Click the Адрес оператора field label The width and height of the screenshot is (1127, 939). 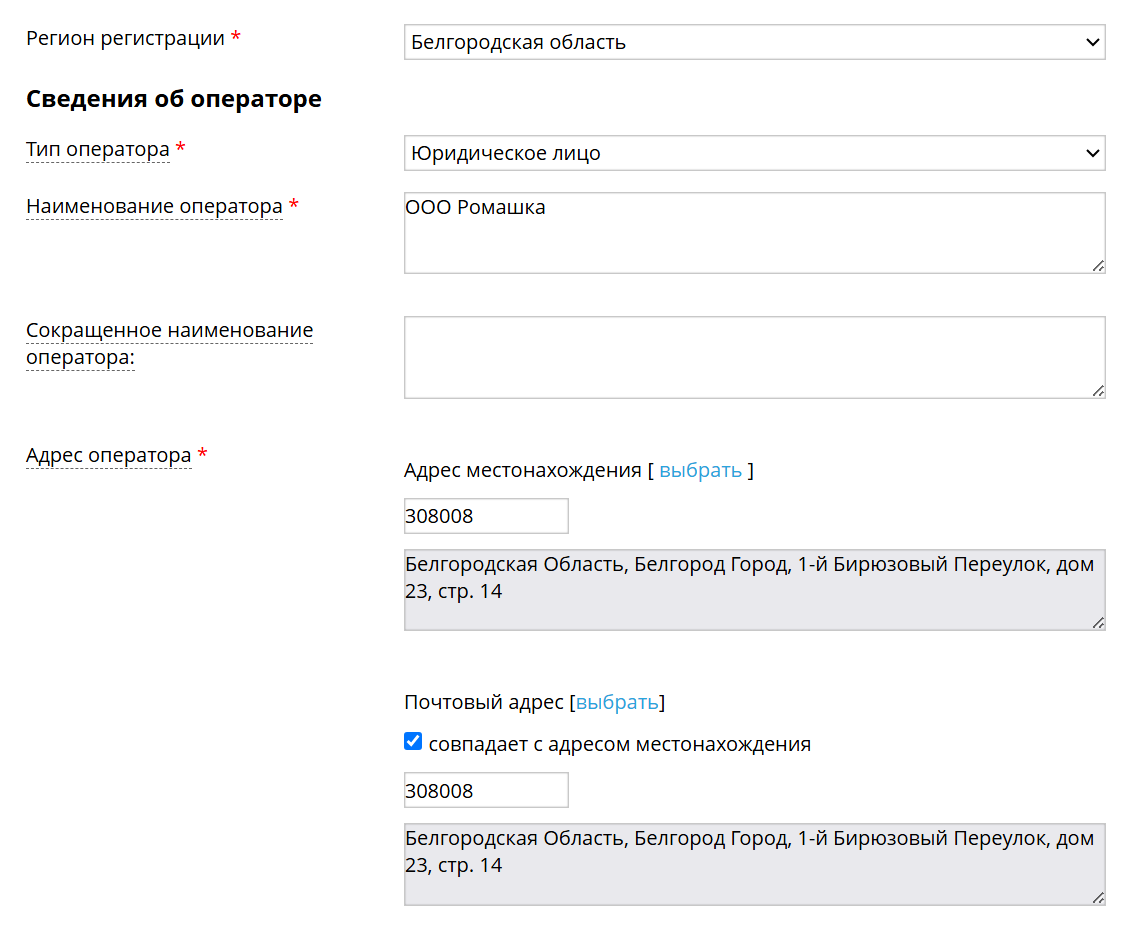(x=109, y=455)
